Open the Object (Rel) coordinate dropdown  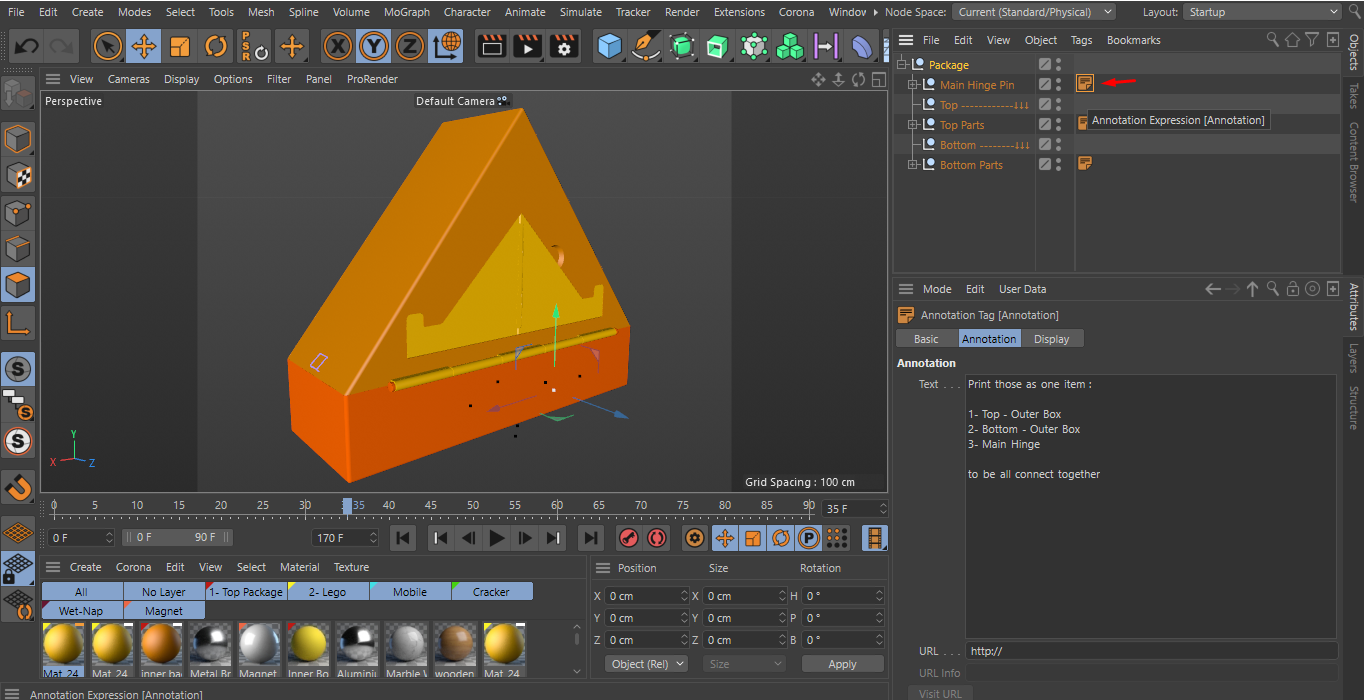[647, 664]
